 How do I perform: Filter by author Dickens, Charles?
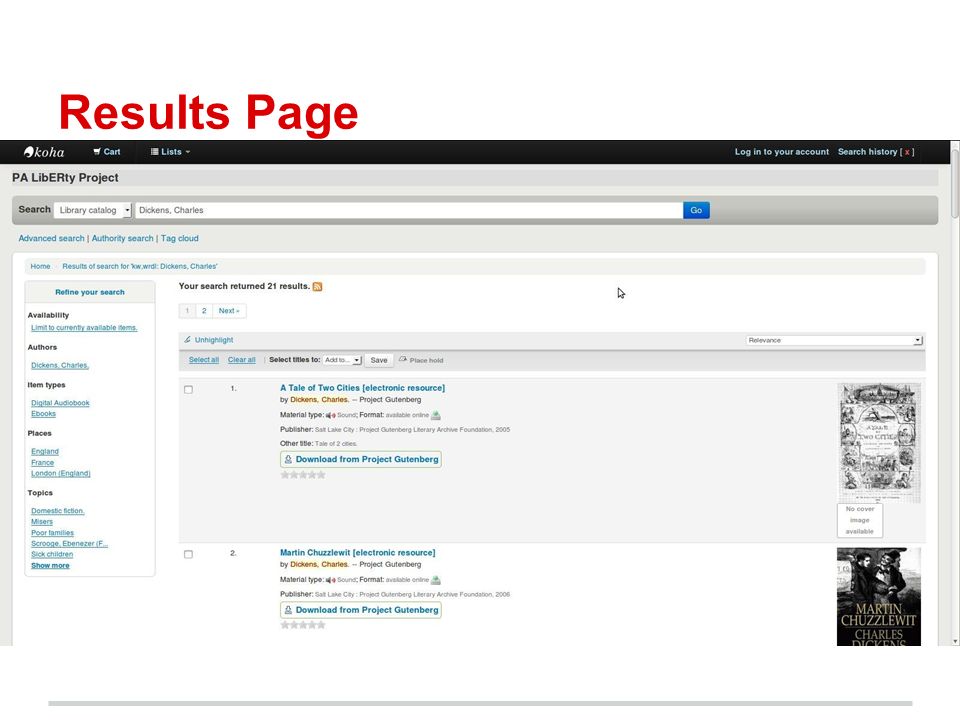click(60, 366)
